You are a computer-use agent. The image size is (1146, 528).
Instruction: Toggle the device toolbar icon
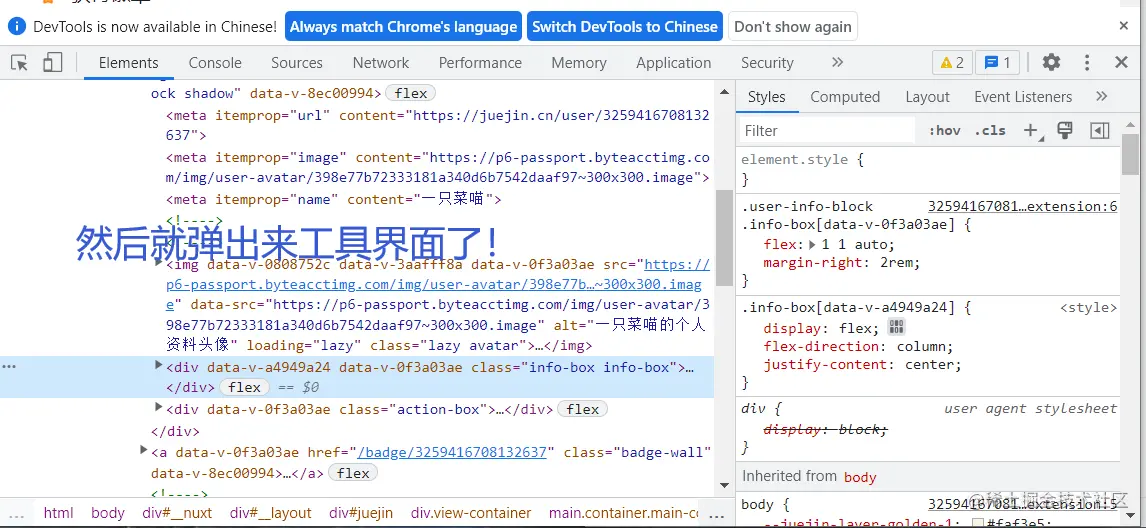pyautogui.click(x=52, y=63)
